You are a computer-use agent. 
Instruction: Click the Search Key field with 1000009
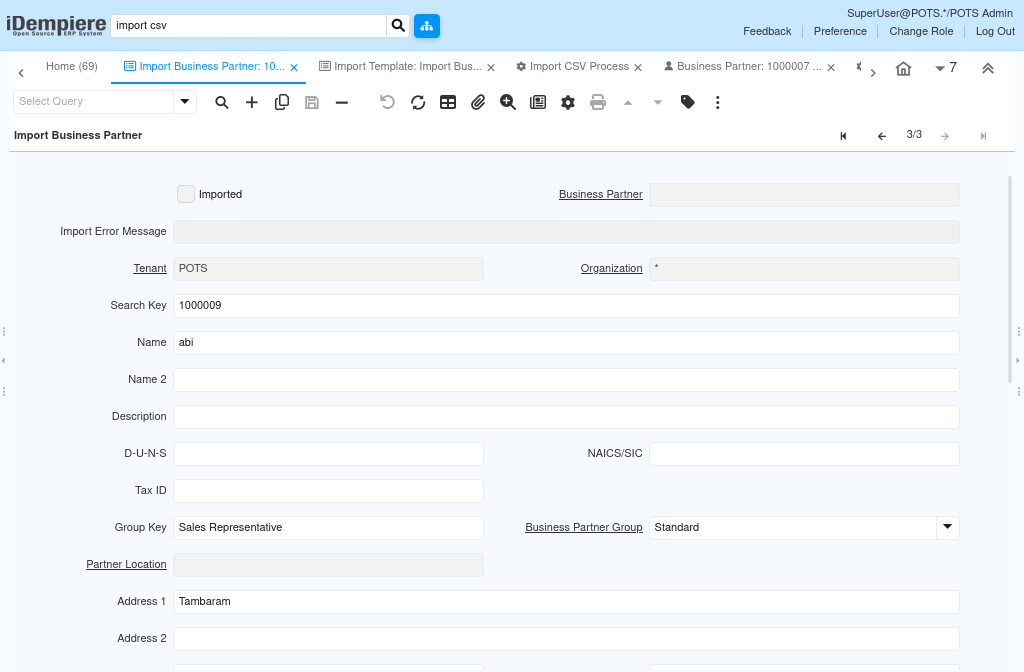pyautogui.click(x=566, y=306)
